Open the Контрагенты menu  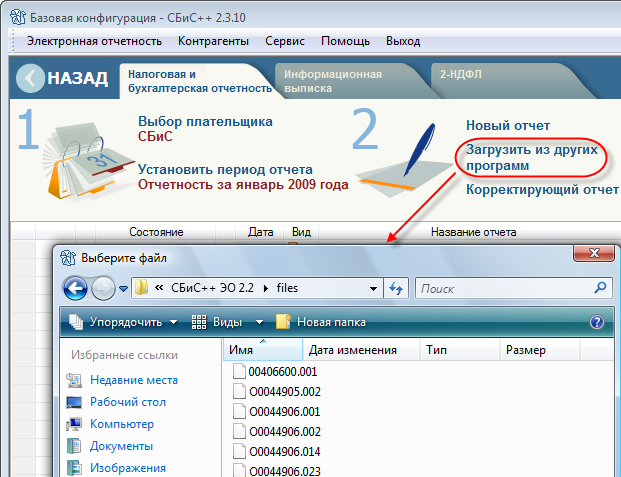pos(213,41)
